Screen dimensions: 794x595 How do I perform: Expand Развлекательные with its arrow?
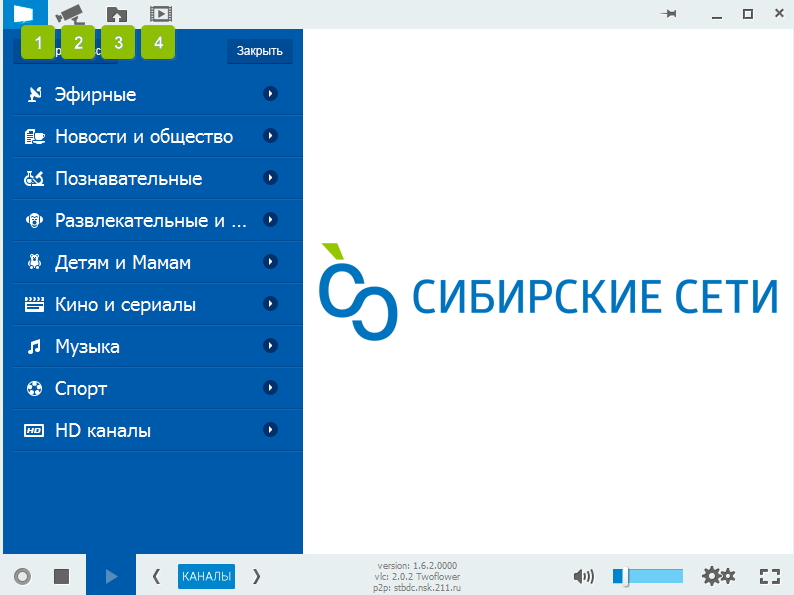click(270, 220)
